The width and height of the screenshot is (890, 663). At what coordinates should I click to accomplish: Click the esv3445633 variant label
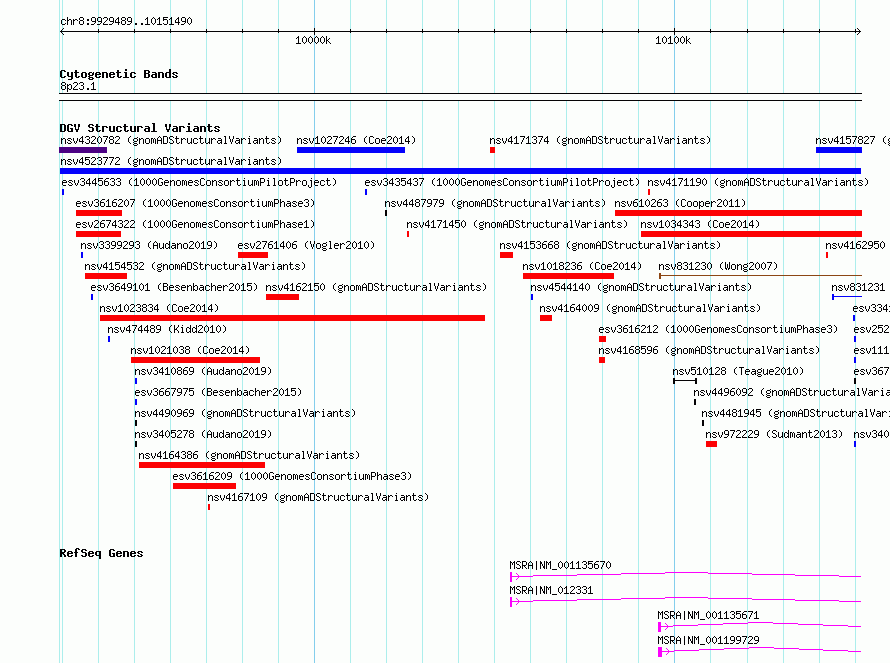coord(199,182)
